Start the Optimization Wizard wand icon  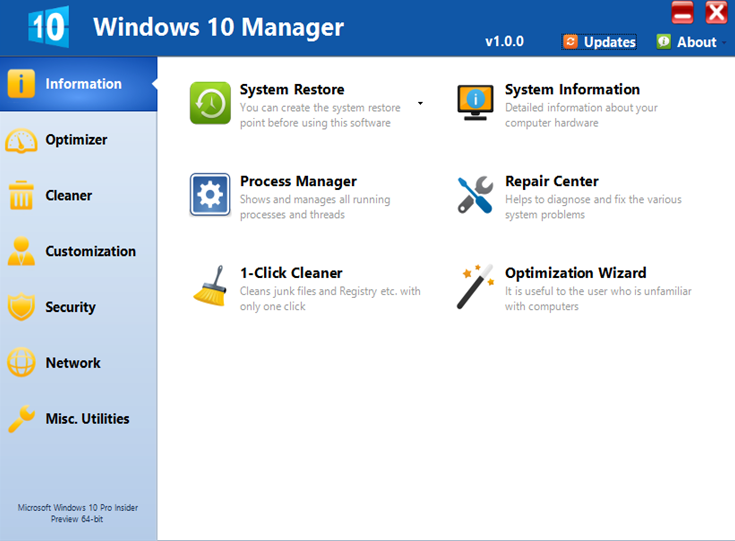coord(475,287)
